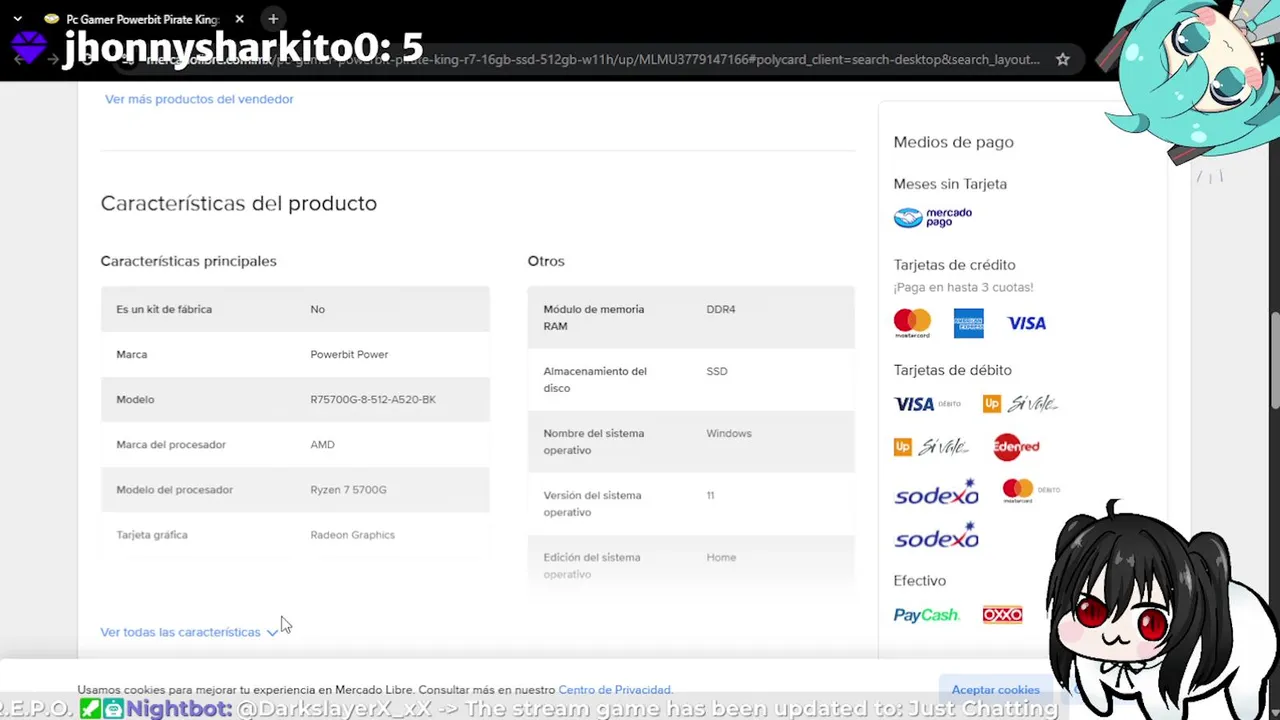Select the 'AMD' processor brand value
The width and height of the screenshot is (1280, 720).
click(x=322, y=444)
